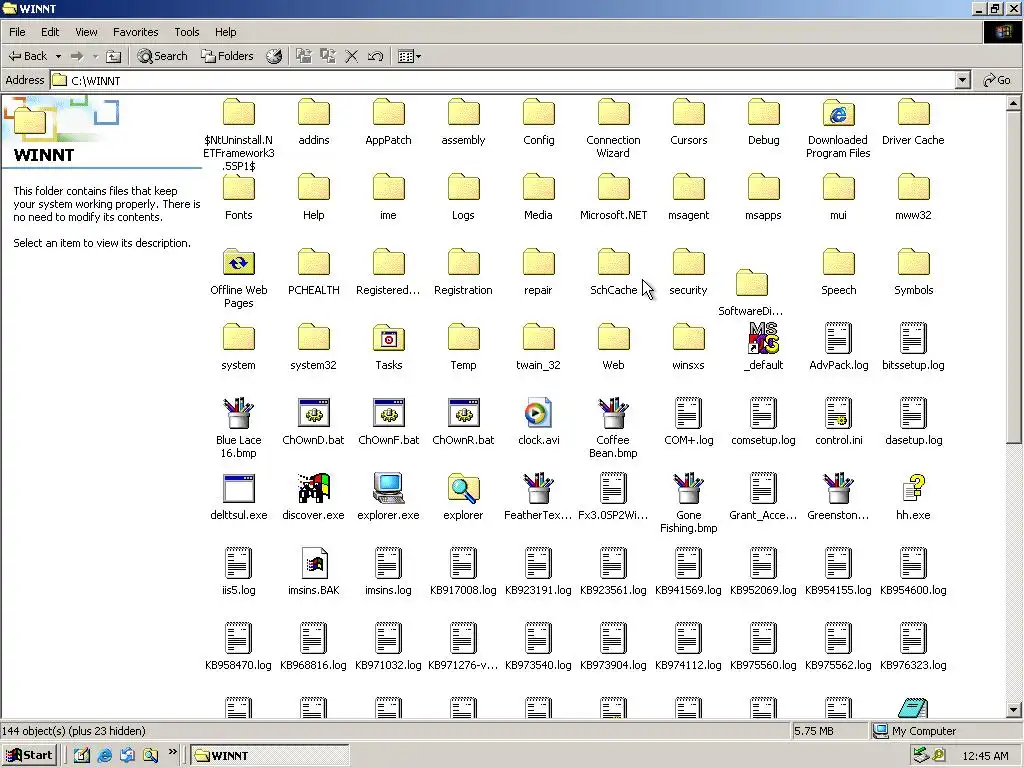Expand Quick Launch overflow chevron
Viewport: 1024px width, 768px height.
click(172, 752)
